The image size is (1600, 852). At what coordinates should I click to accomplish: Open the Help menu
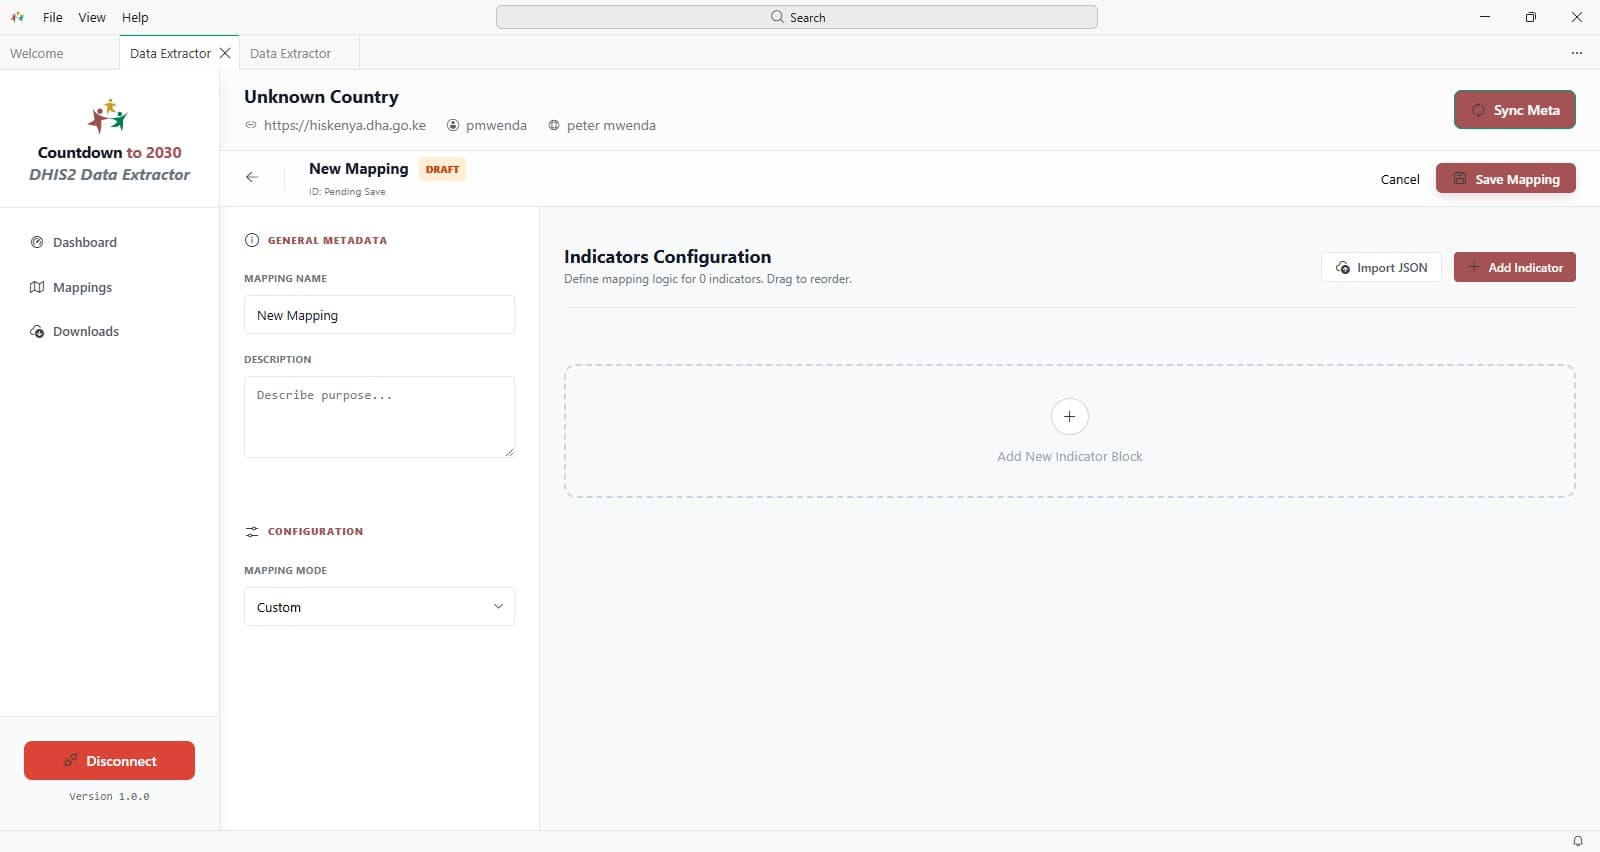coord(135,17)
